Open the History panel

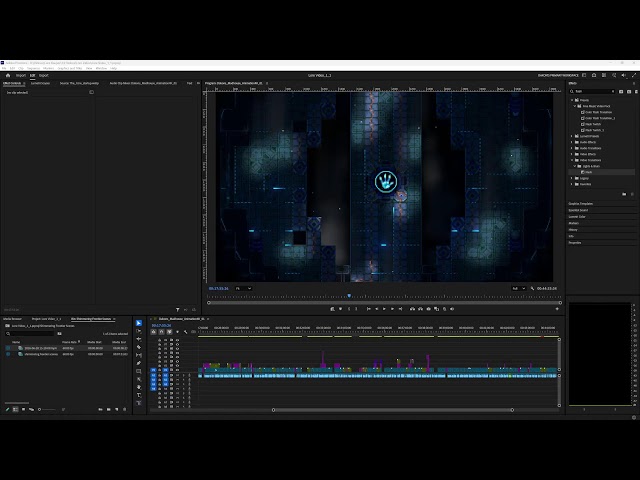point(573,230)
